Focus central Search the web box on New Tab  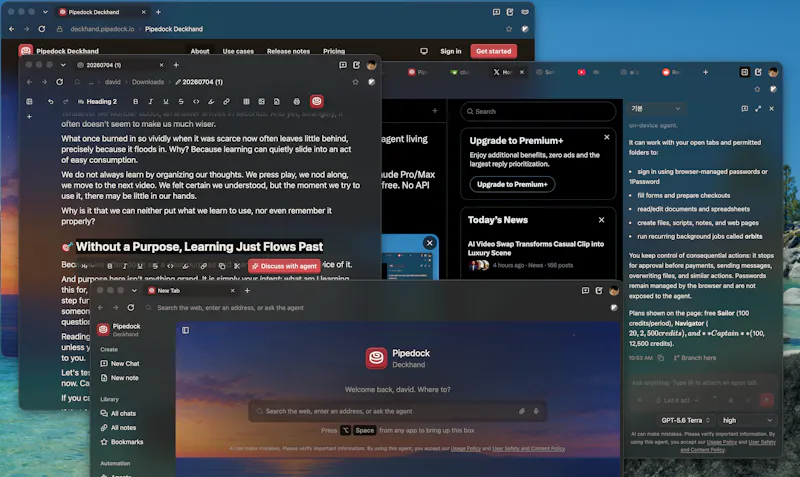pyautogui.click(x=397, y=411)
